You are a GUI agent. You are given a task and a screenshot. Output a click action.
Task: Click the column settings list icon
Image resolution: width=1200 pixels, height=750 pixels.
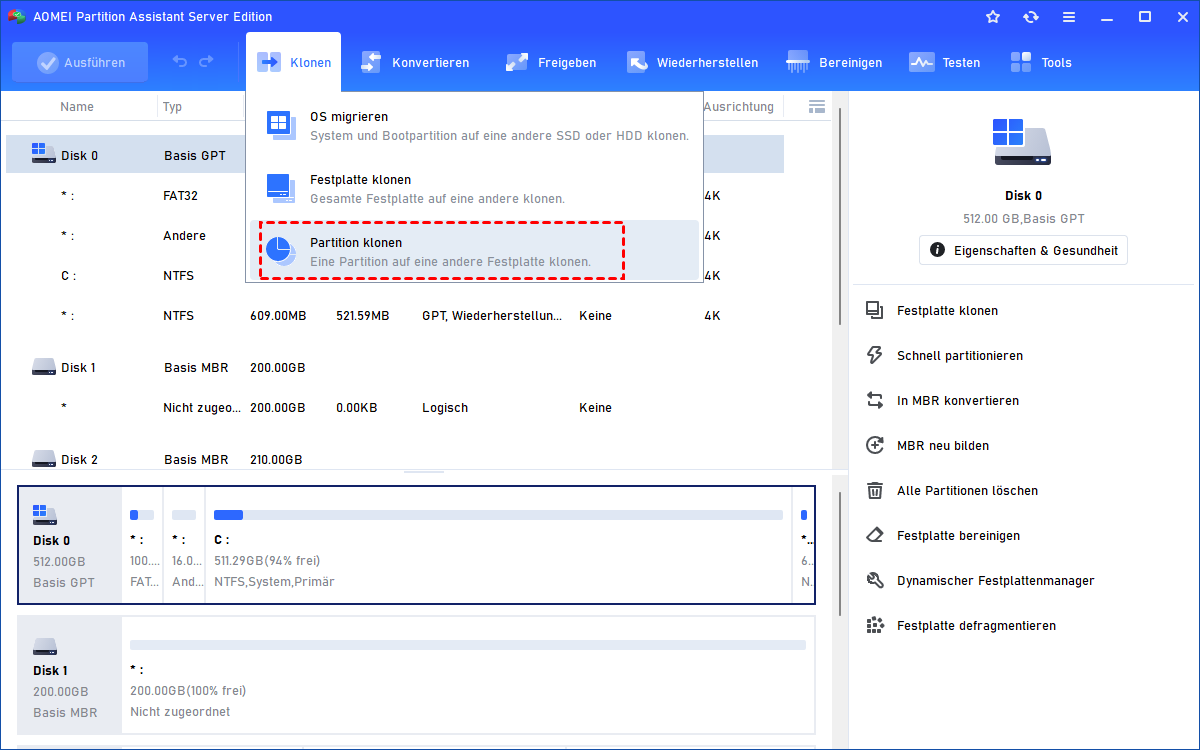pos(817,106)
